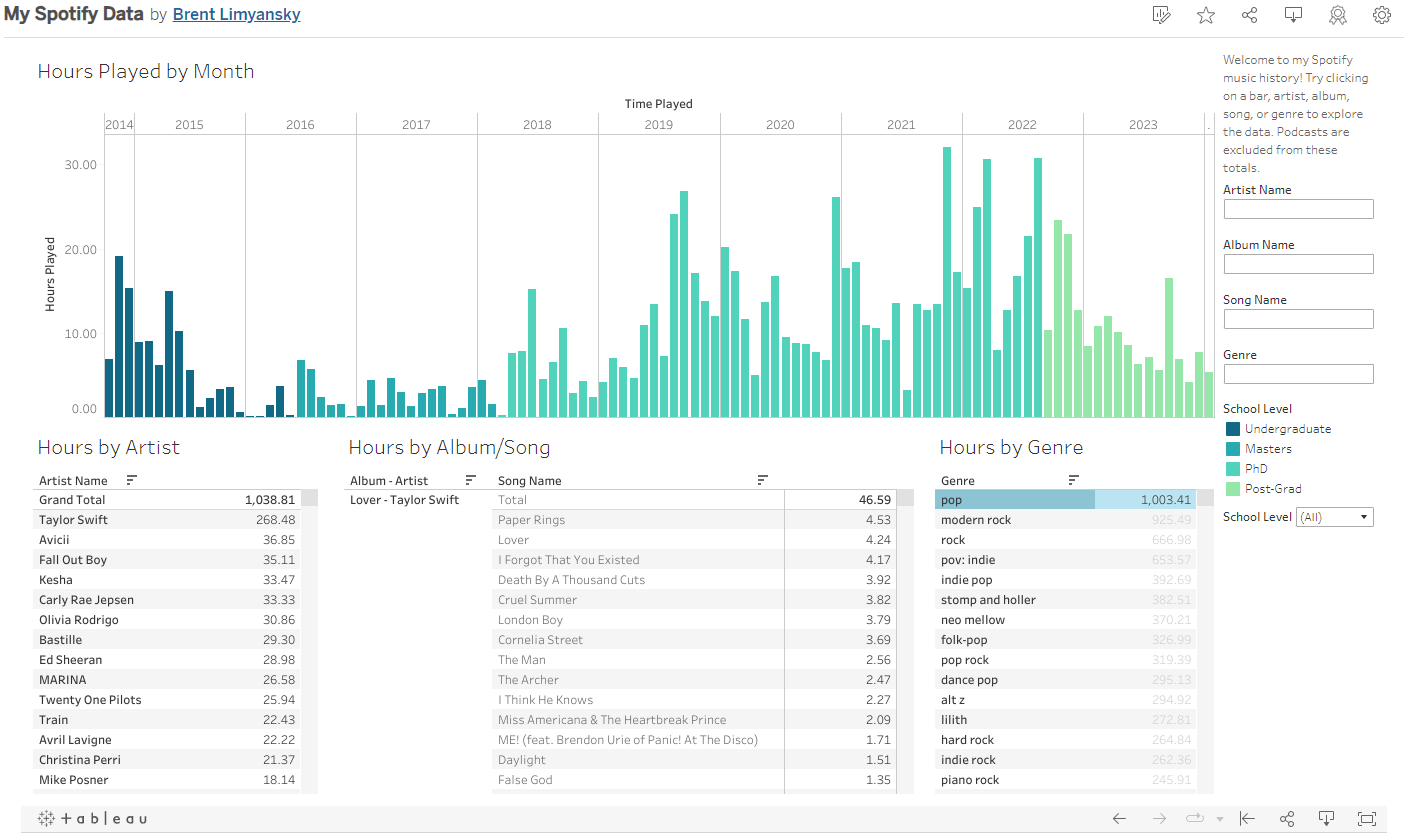Select Twenty One Pilots artist row
Image resolution: width=1412 pixels, height=840 pixels.
(x=167, y=700)
